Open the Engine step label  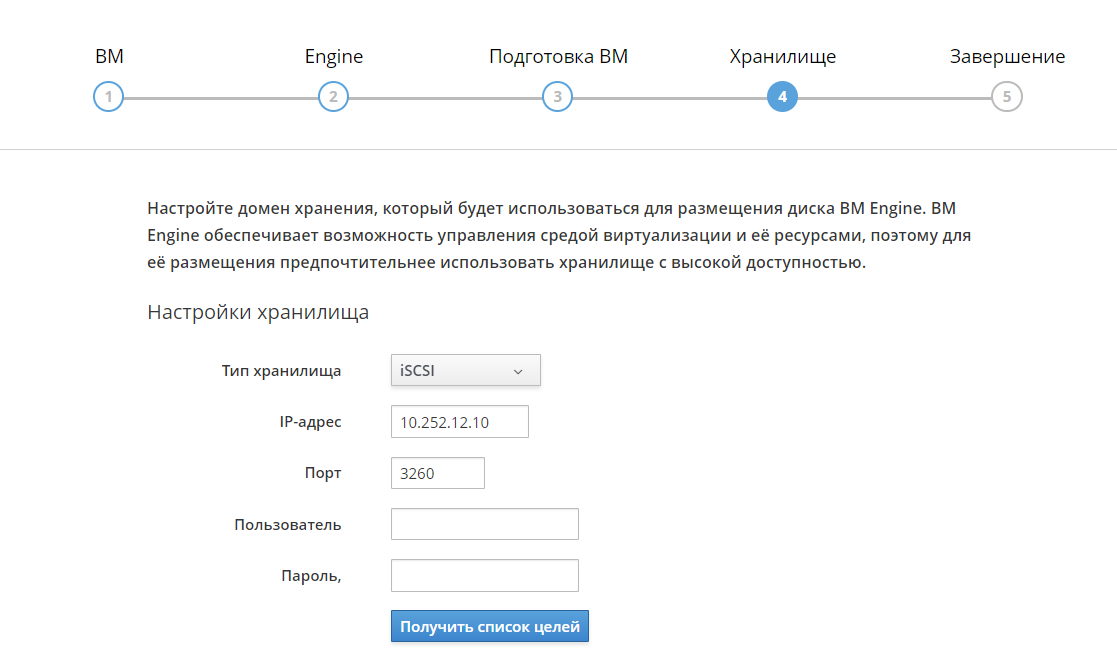click(333, 57)
